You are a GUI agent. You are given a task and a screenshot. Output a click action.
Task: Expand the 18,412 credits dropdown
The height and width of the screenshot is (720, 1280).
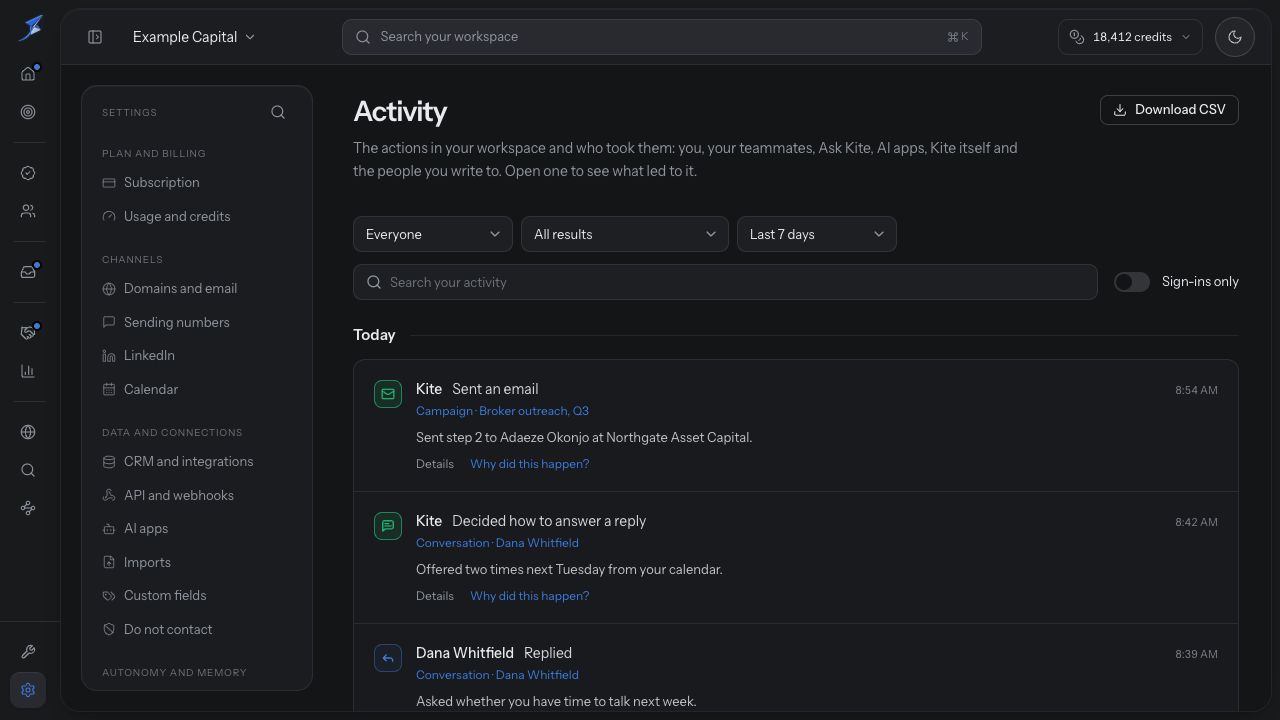pos(1130,37)
